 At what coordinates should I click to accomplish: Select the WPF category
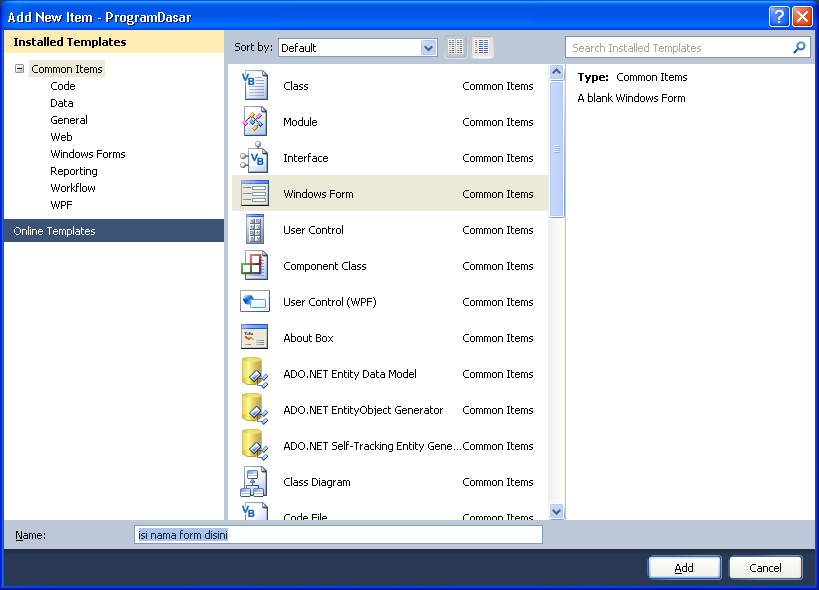(x=61, y=205)
